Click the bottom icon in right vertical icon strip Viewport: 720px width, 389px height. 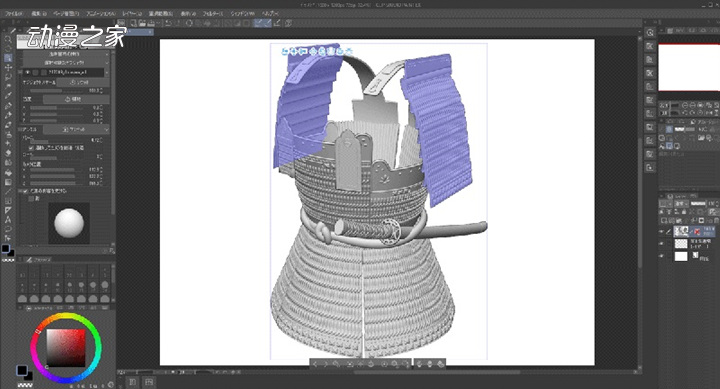[x=650, y=168]
